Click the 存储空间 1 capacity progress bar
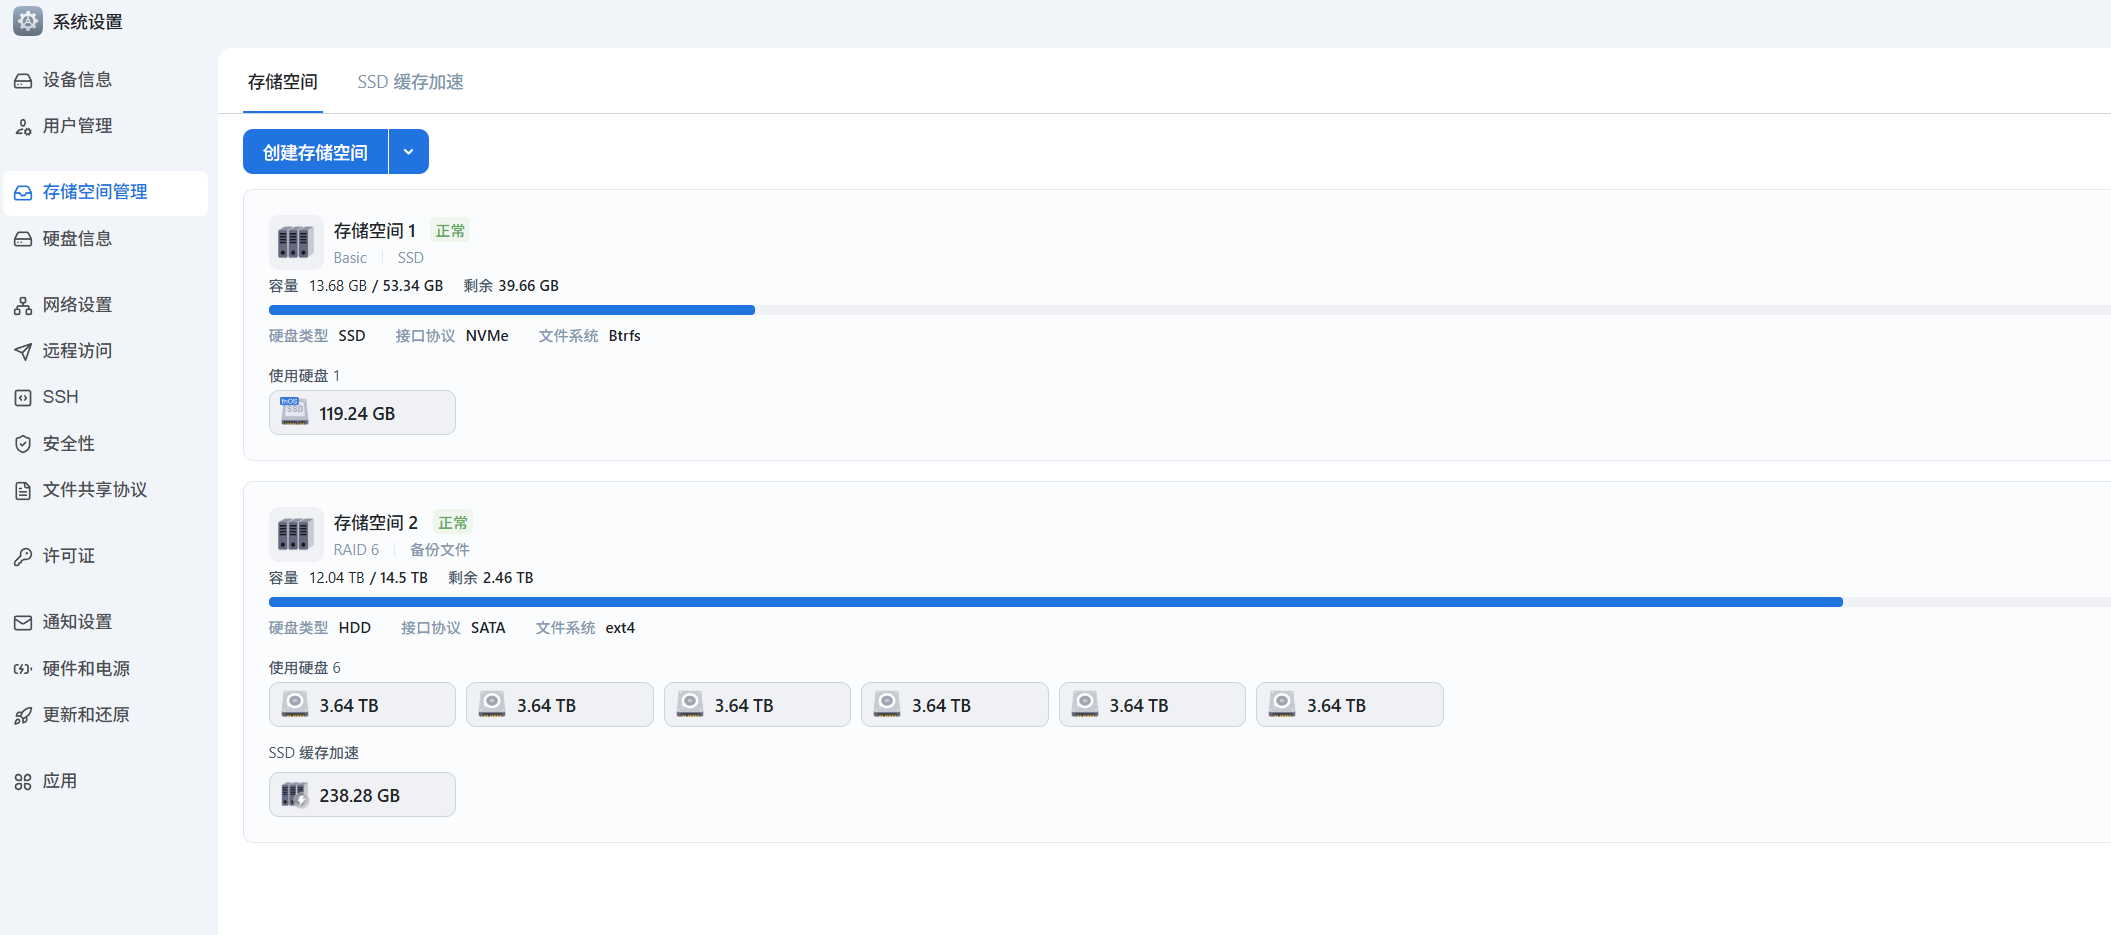Image resolution: width=2111 pixels, height=935 pixels. [x=511, y=310]
